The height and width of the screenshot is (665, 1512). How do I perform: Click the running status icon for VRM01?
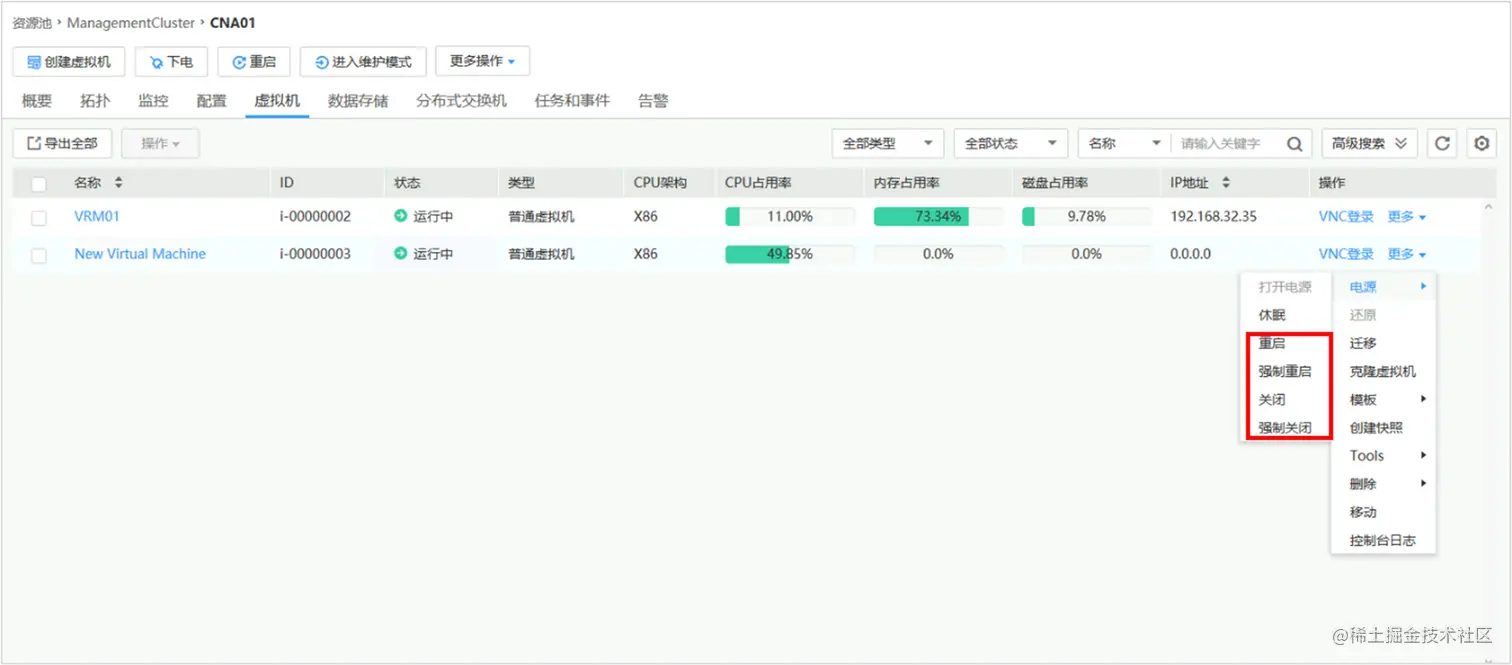click(x=401, y=216)
